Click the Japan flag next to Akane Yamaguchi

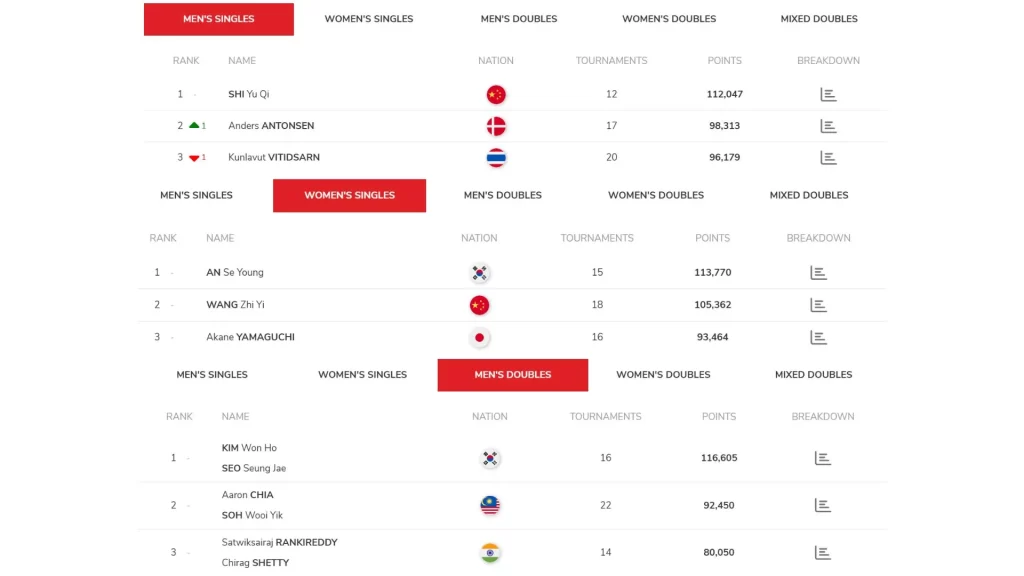(480, 338)
